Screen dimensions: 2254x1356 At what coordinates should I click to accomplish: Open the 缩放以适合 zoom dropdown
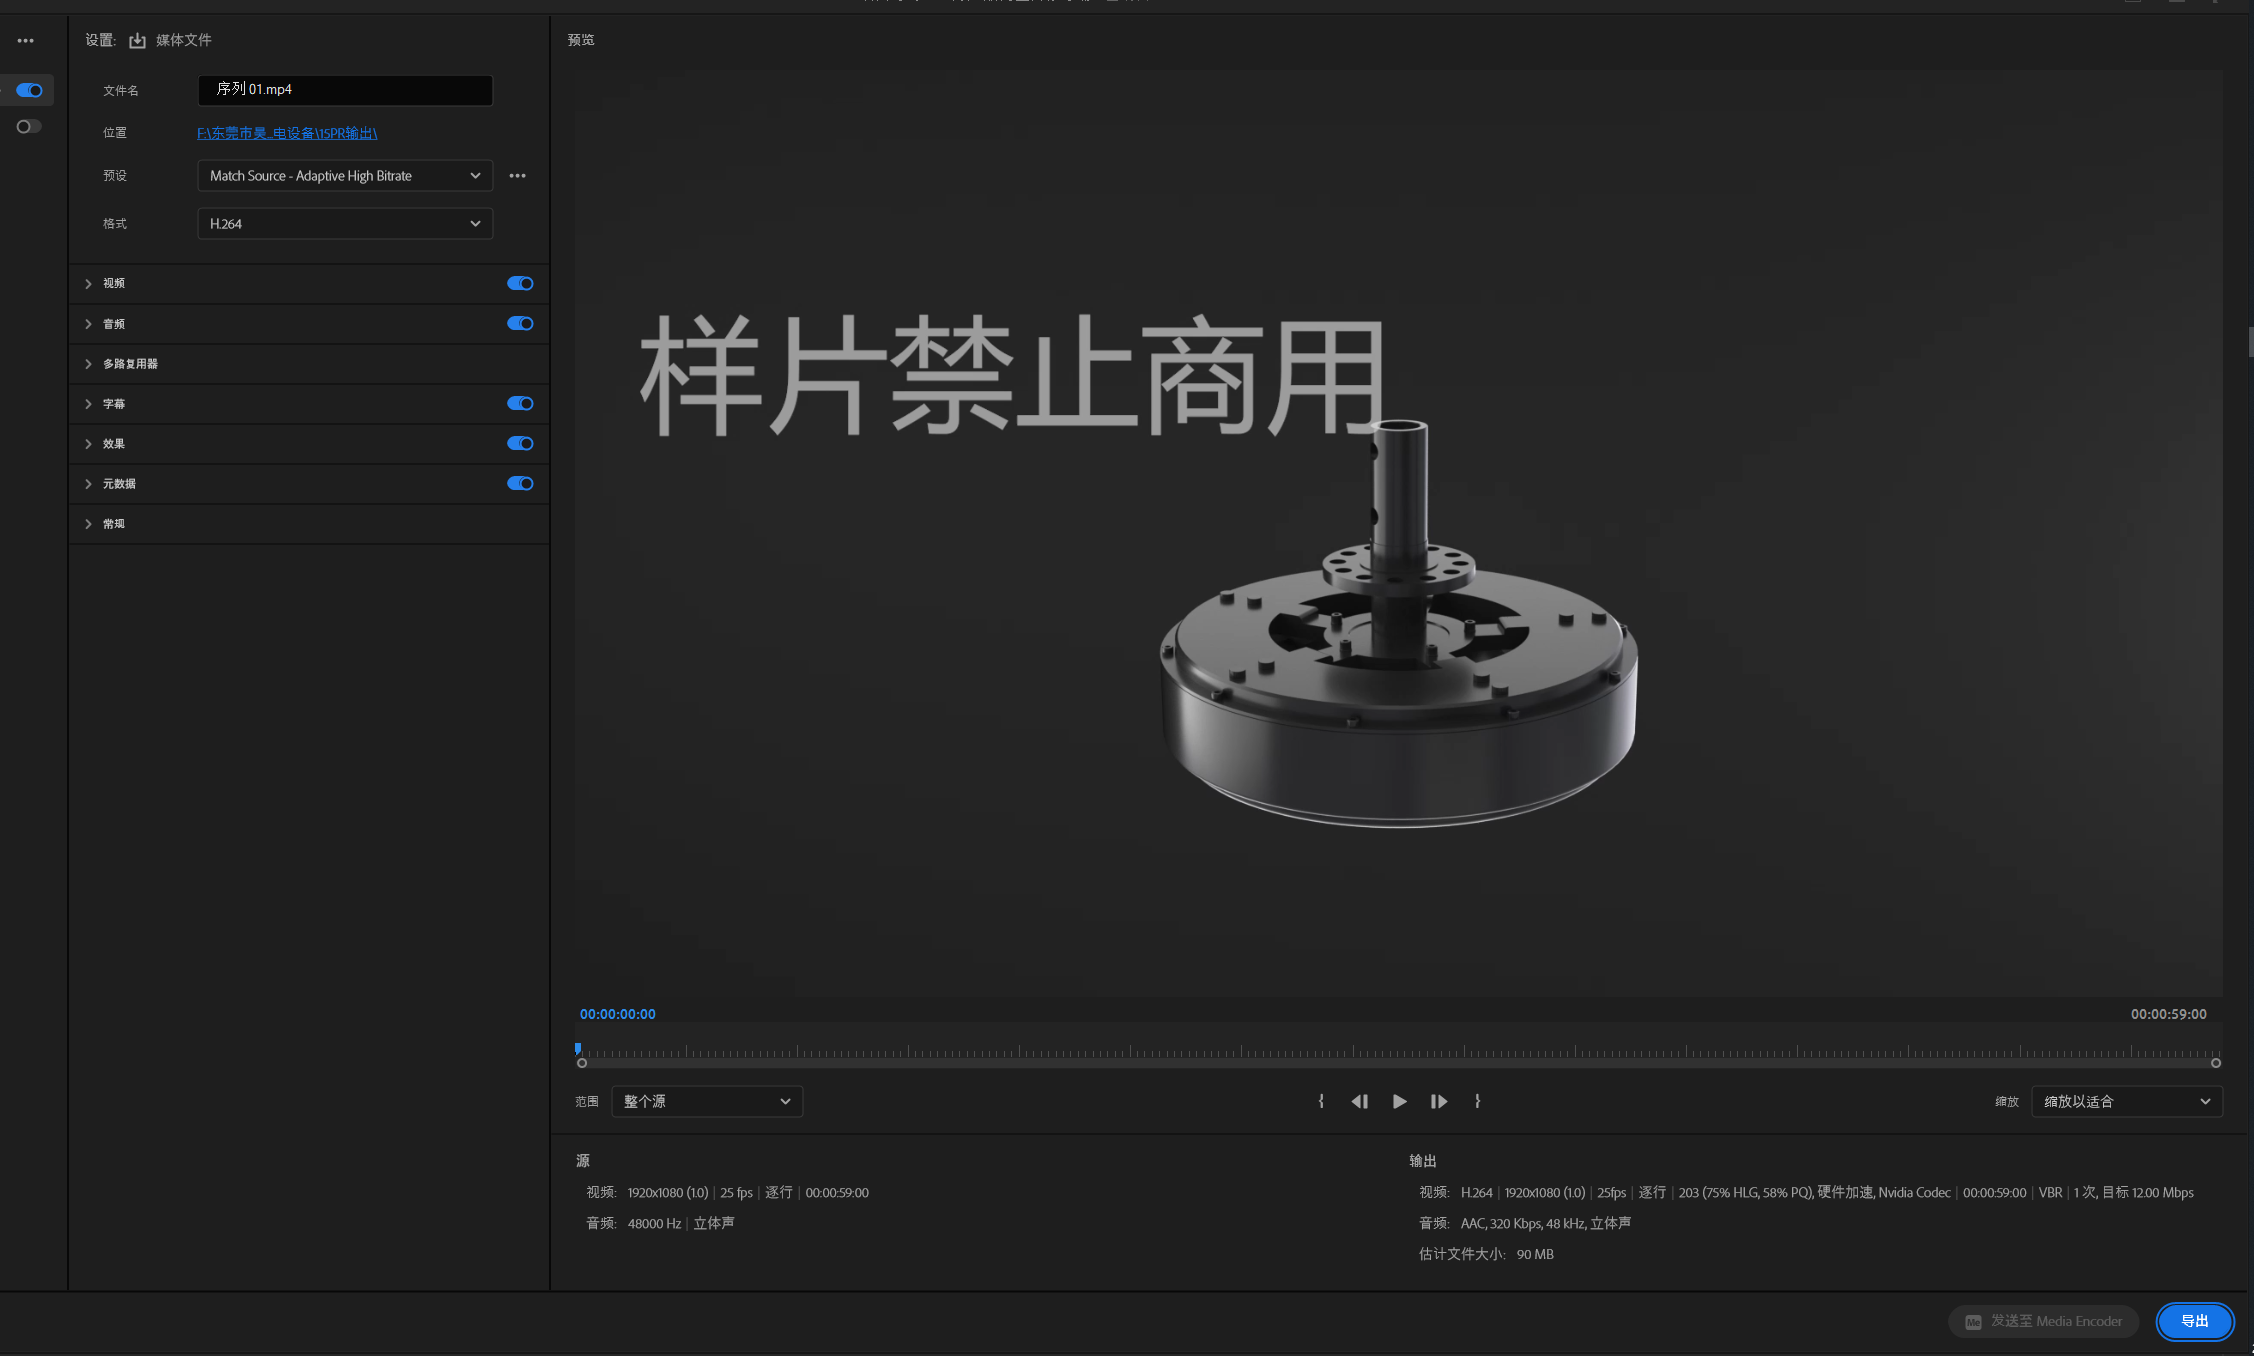coord(2126,1101)
